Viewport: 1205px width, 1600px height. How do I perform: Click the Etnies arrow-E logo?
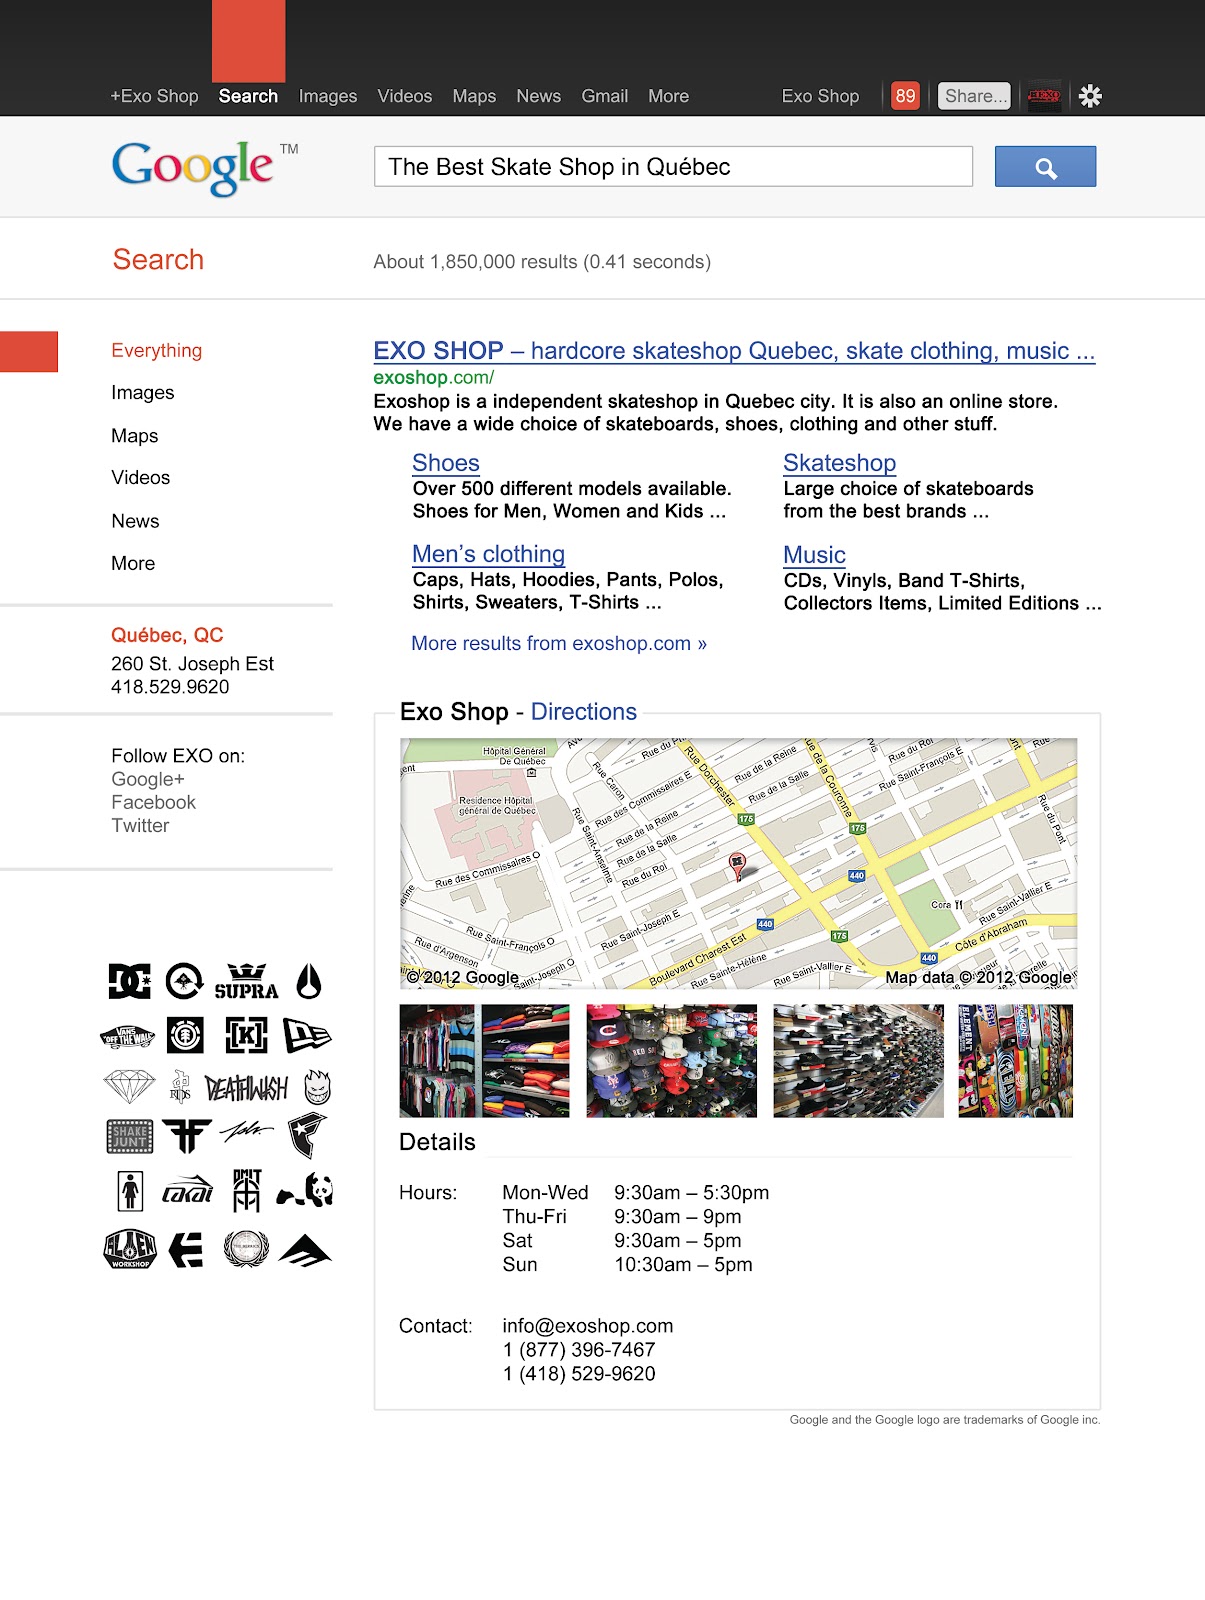pos(186,1250)
